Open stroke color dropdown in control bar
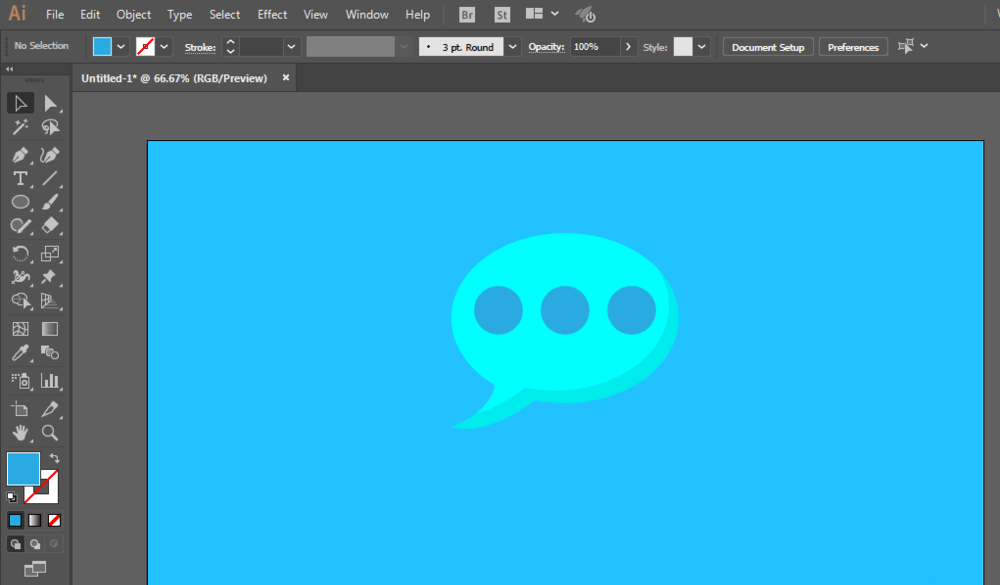 pos(164,47)
